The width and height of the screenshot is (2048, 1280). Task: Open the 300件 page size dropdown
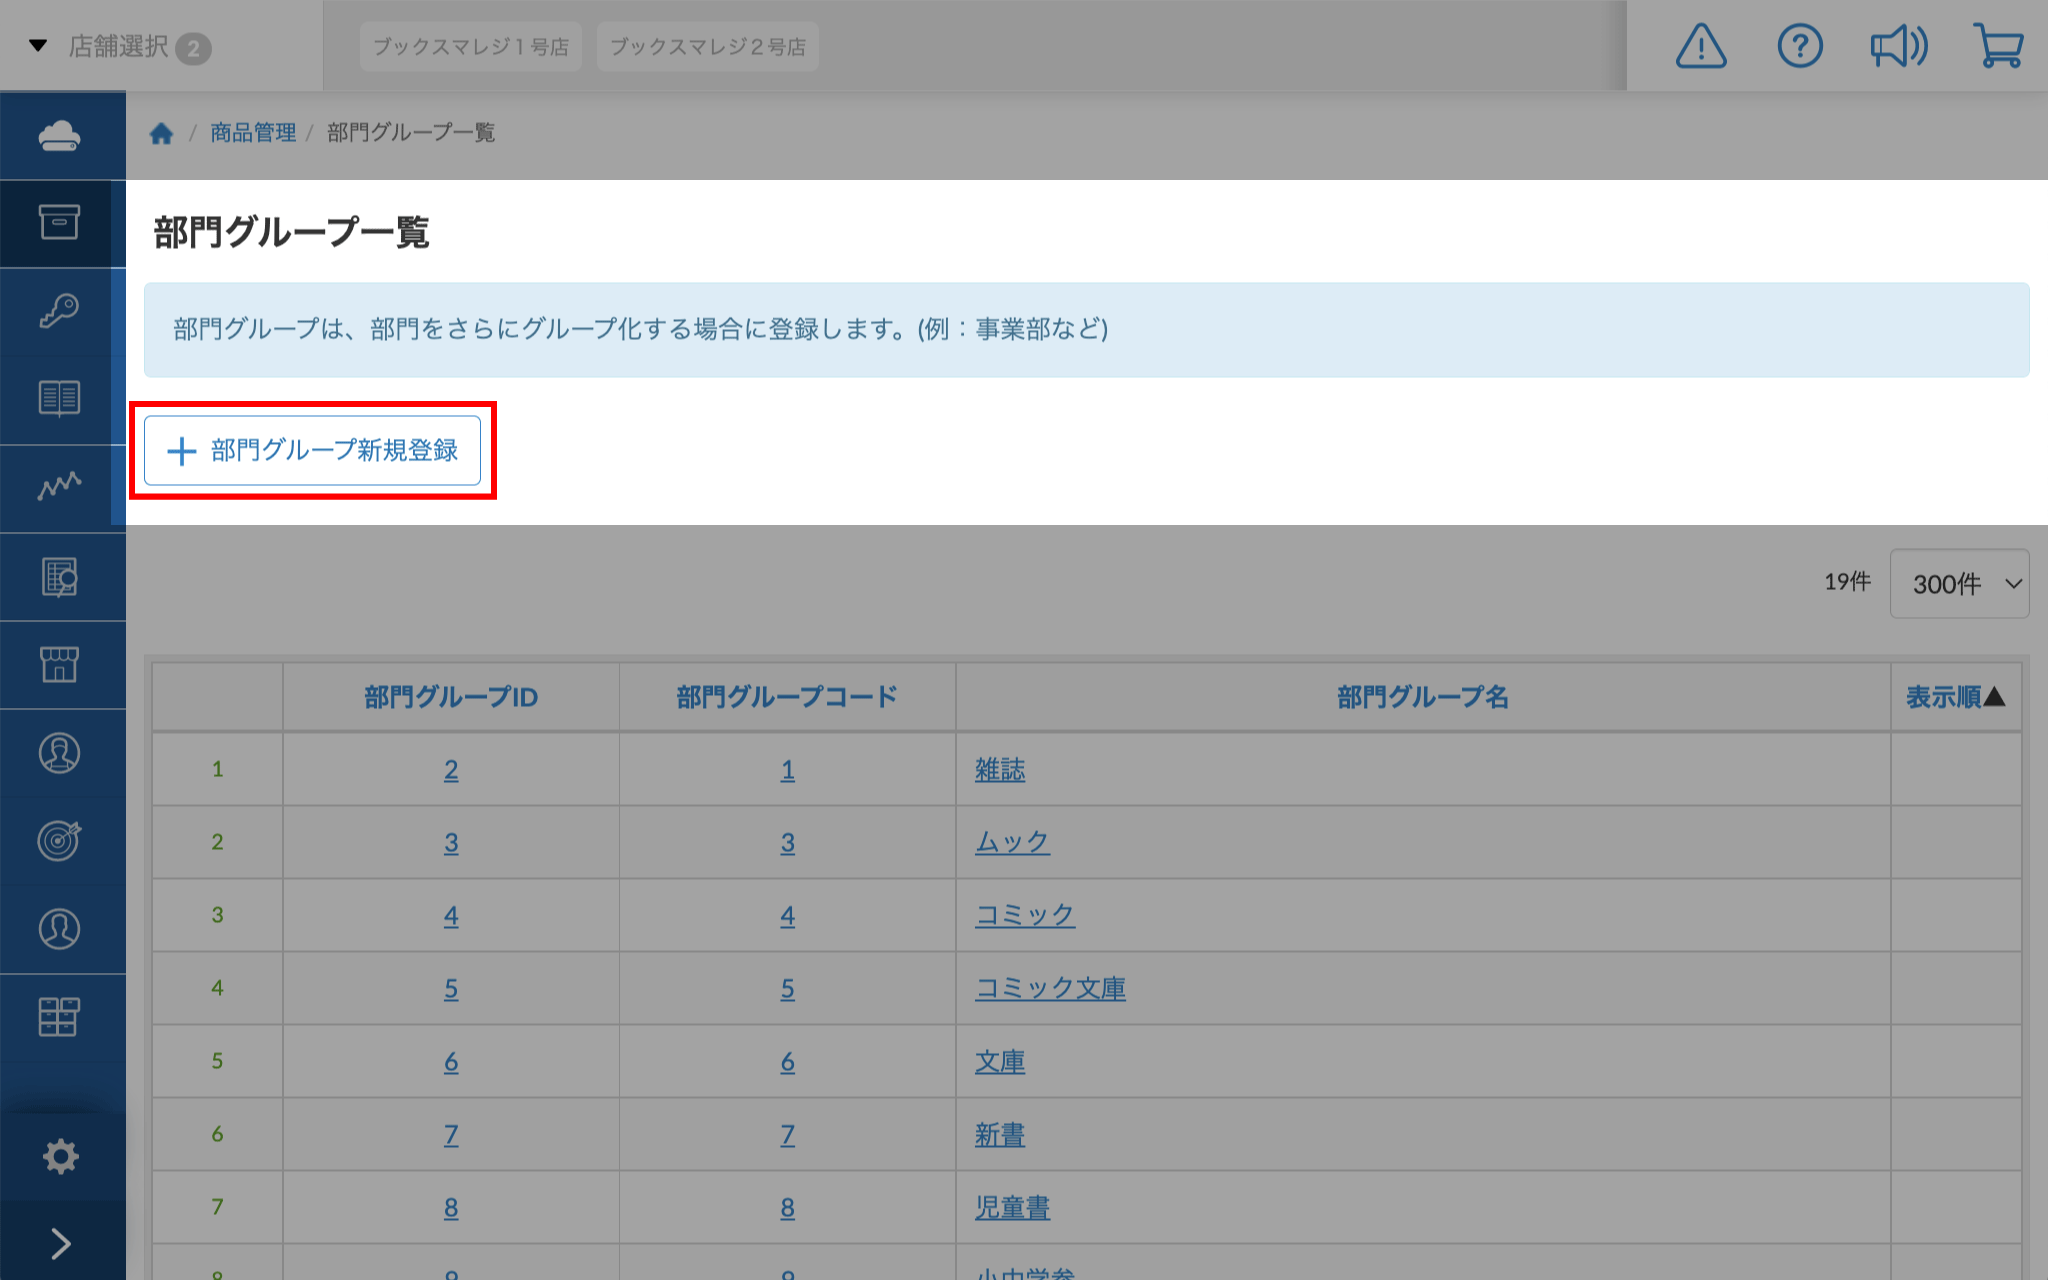pyautogui.click(x=1959, y=584)
